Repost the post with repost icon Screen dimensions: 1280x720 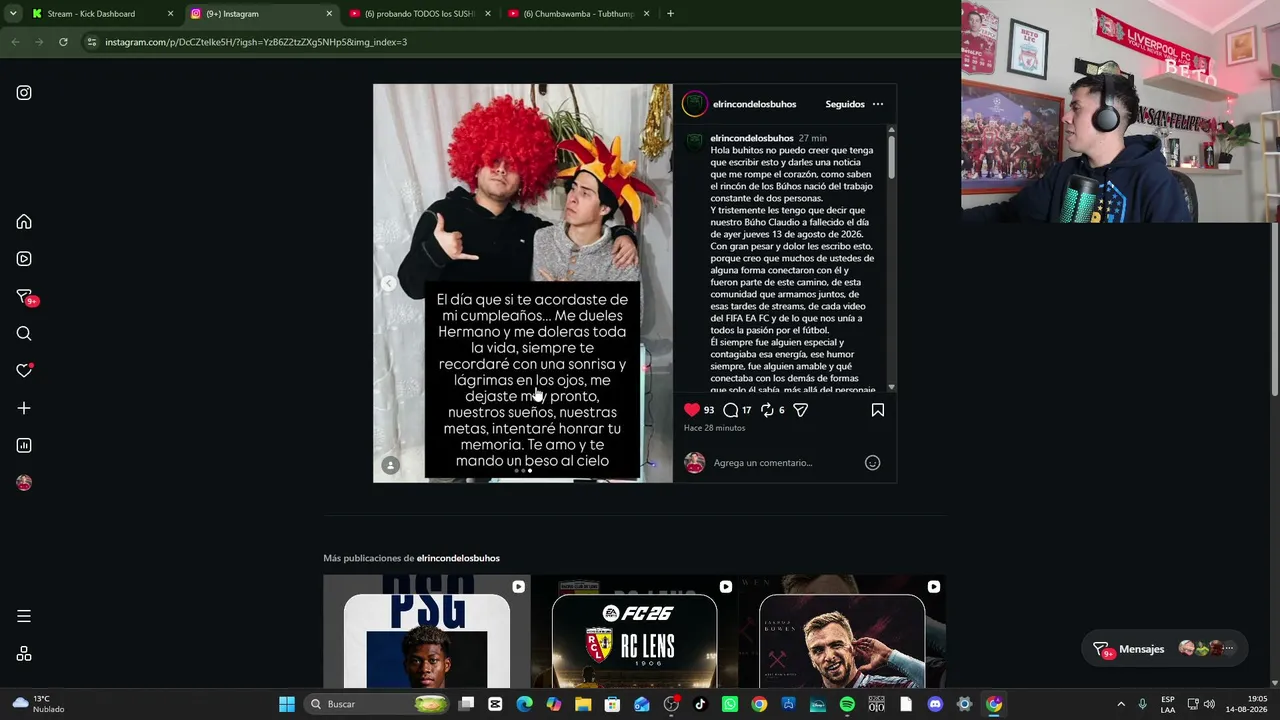pos(767,410)
